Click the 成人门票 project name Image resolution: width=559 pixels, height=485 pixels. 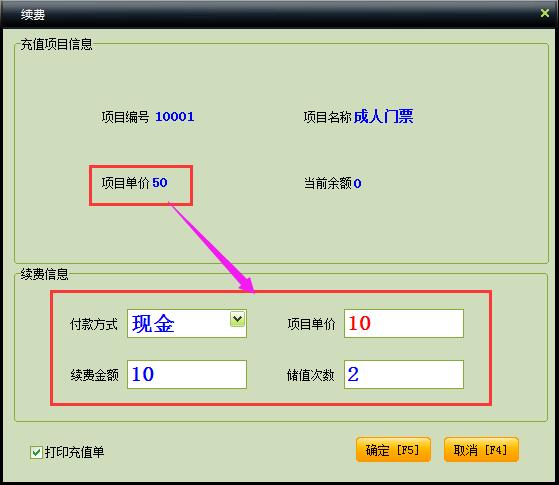pyautogui.click(x=383, y=116)
